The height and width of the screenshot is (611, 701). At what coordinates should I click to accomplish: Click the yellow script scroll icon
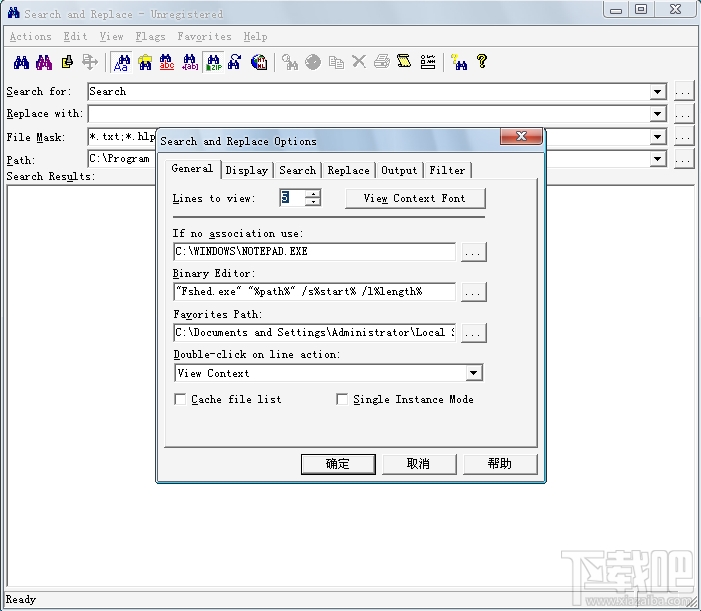click(x=404, y=61)
